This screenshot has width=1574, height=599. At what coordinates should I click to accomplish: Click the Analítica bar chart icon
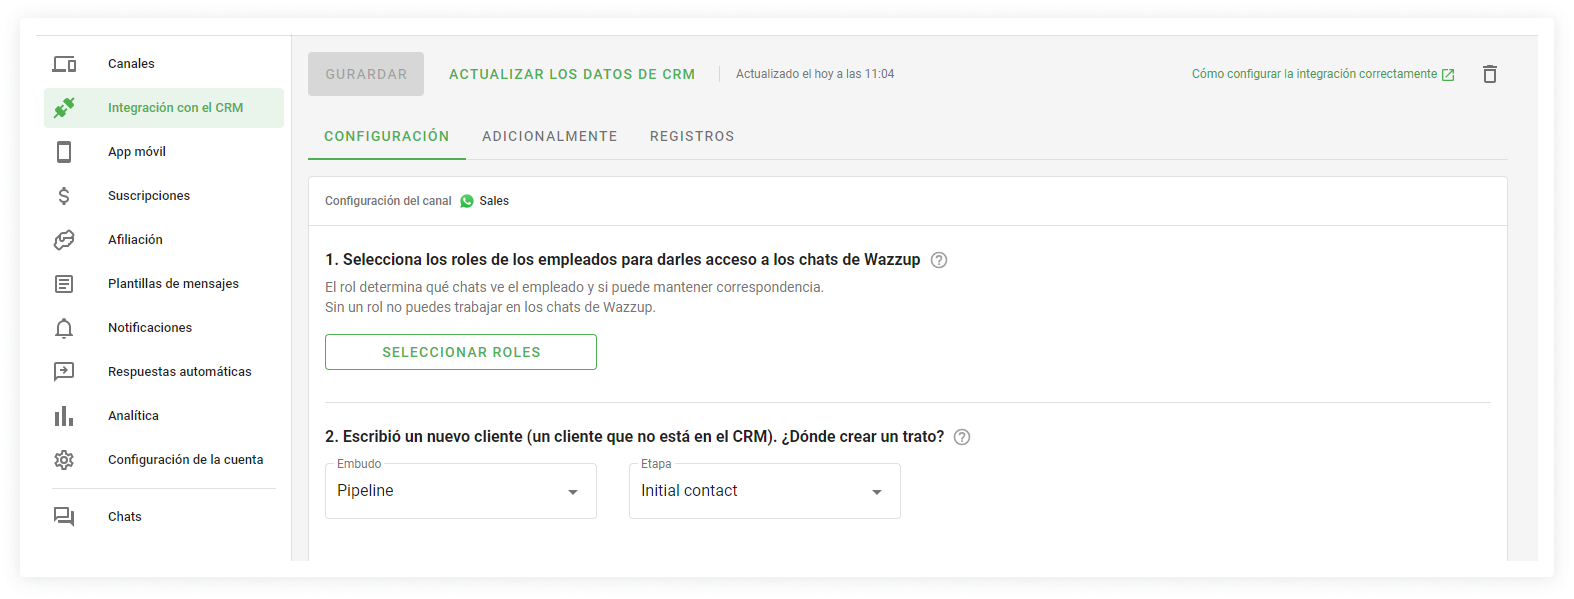pos(64,416)
